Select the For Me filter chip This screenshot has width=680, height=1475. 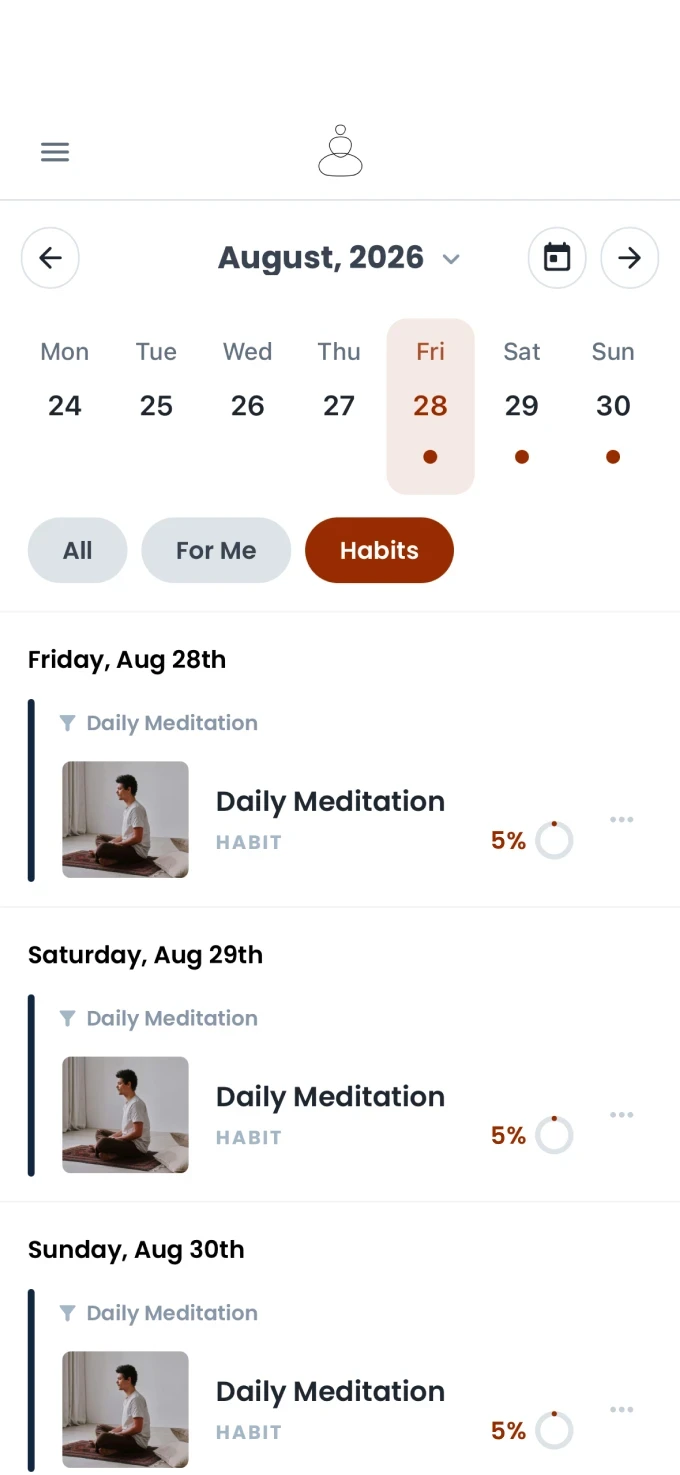click(216, 550)
